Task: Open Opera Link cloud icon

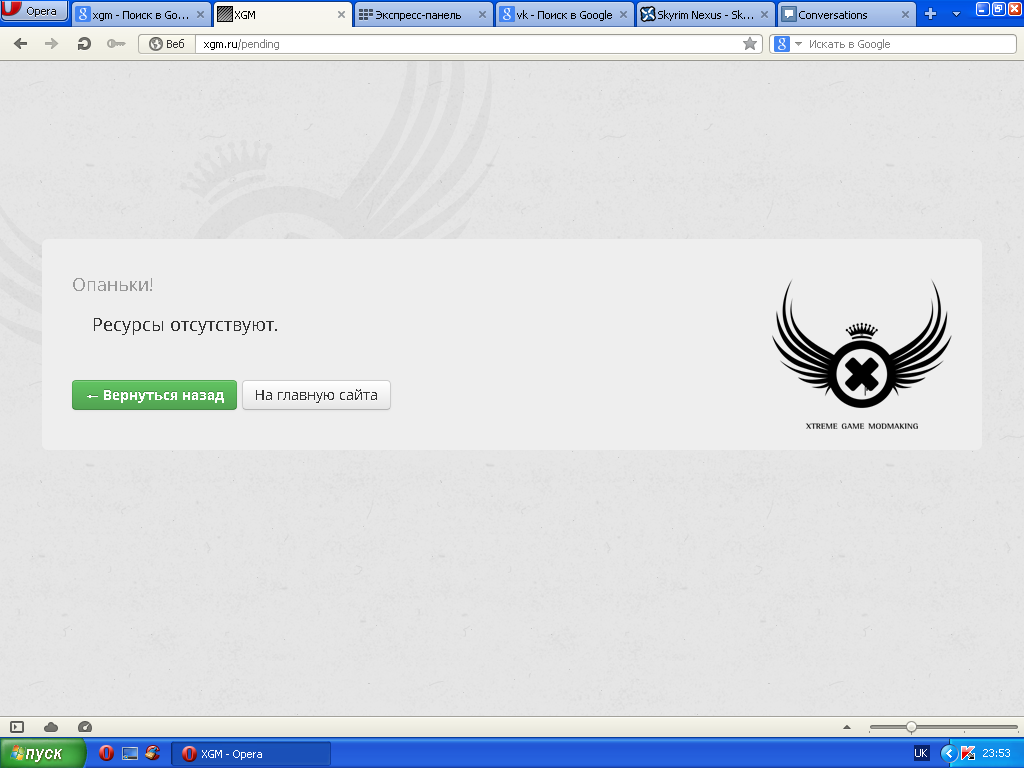Action: [51, 727]
